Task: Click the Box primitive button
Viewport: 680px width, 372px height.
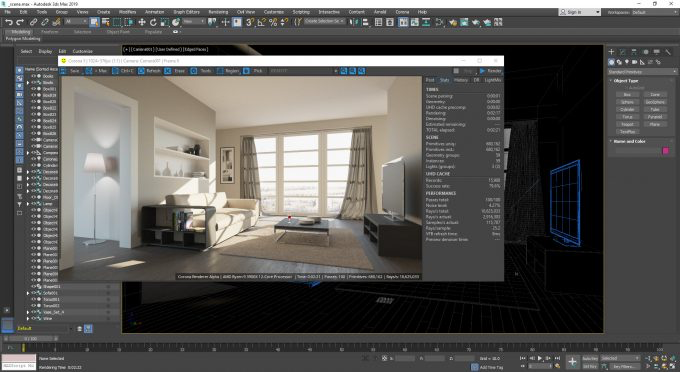Action: (627, 95)
